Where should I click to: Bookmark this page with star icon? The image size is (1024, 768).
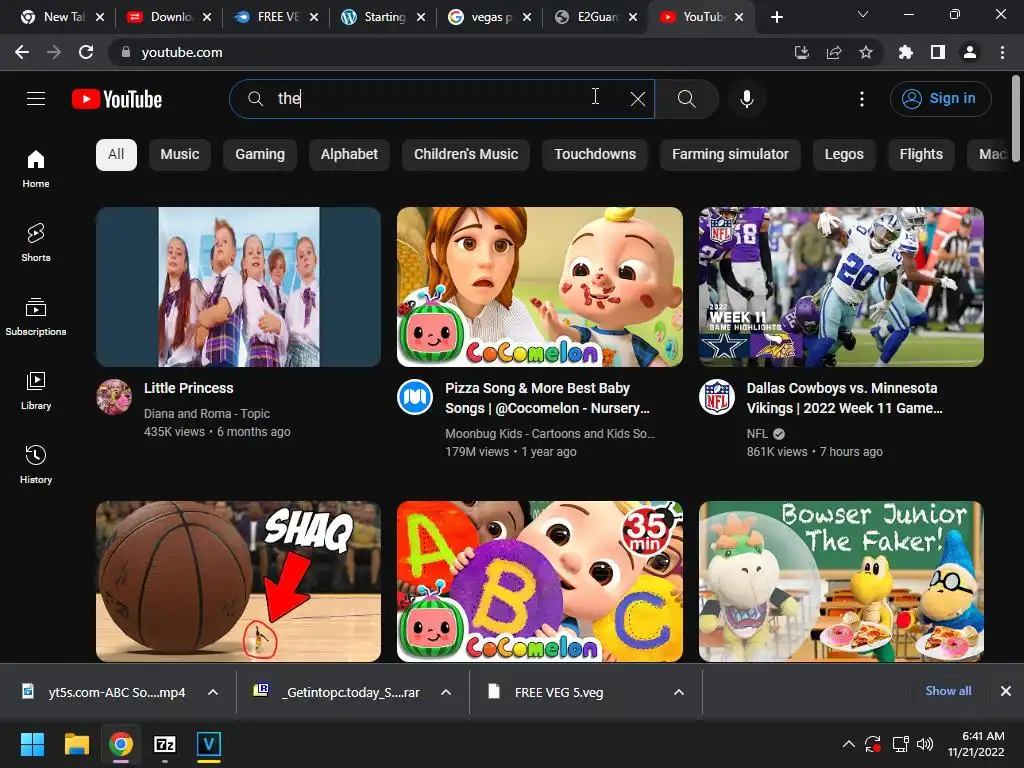pos(866,52)
